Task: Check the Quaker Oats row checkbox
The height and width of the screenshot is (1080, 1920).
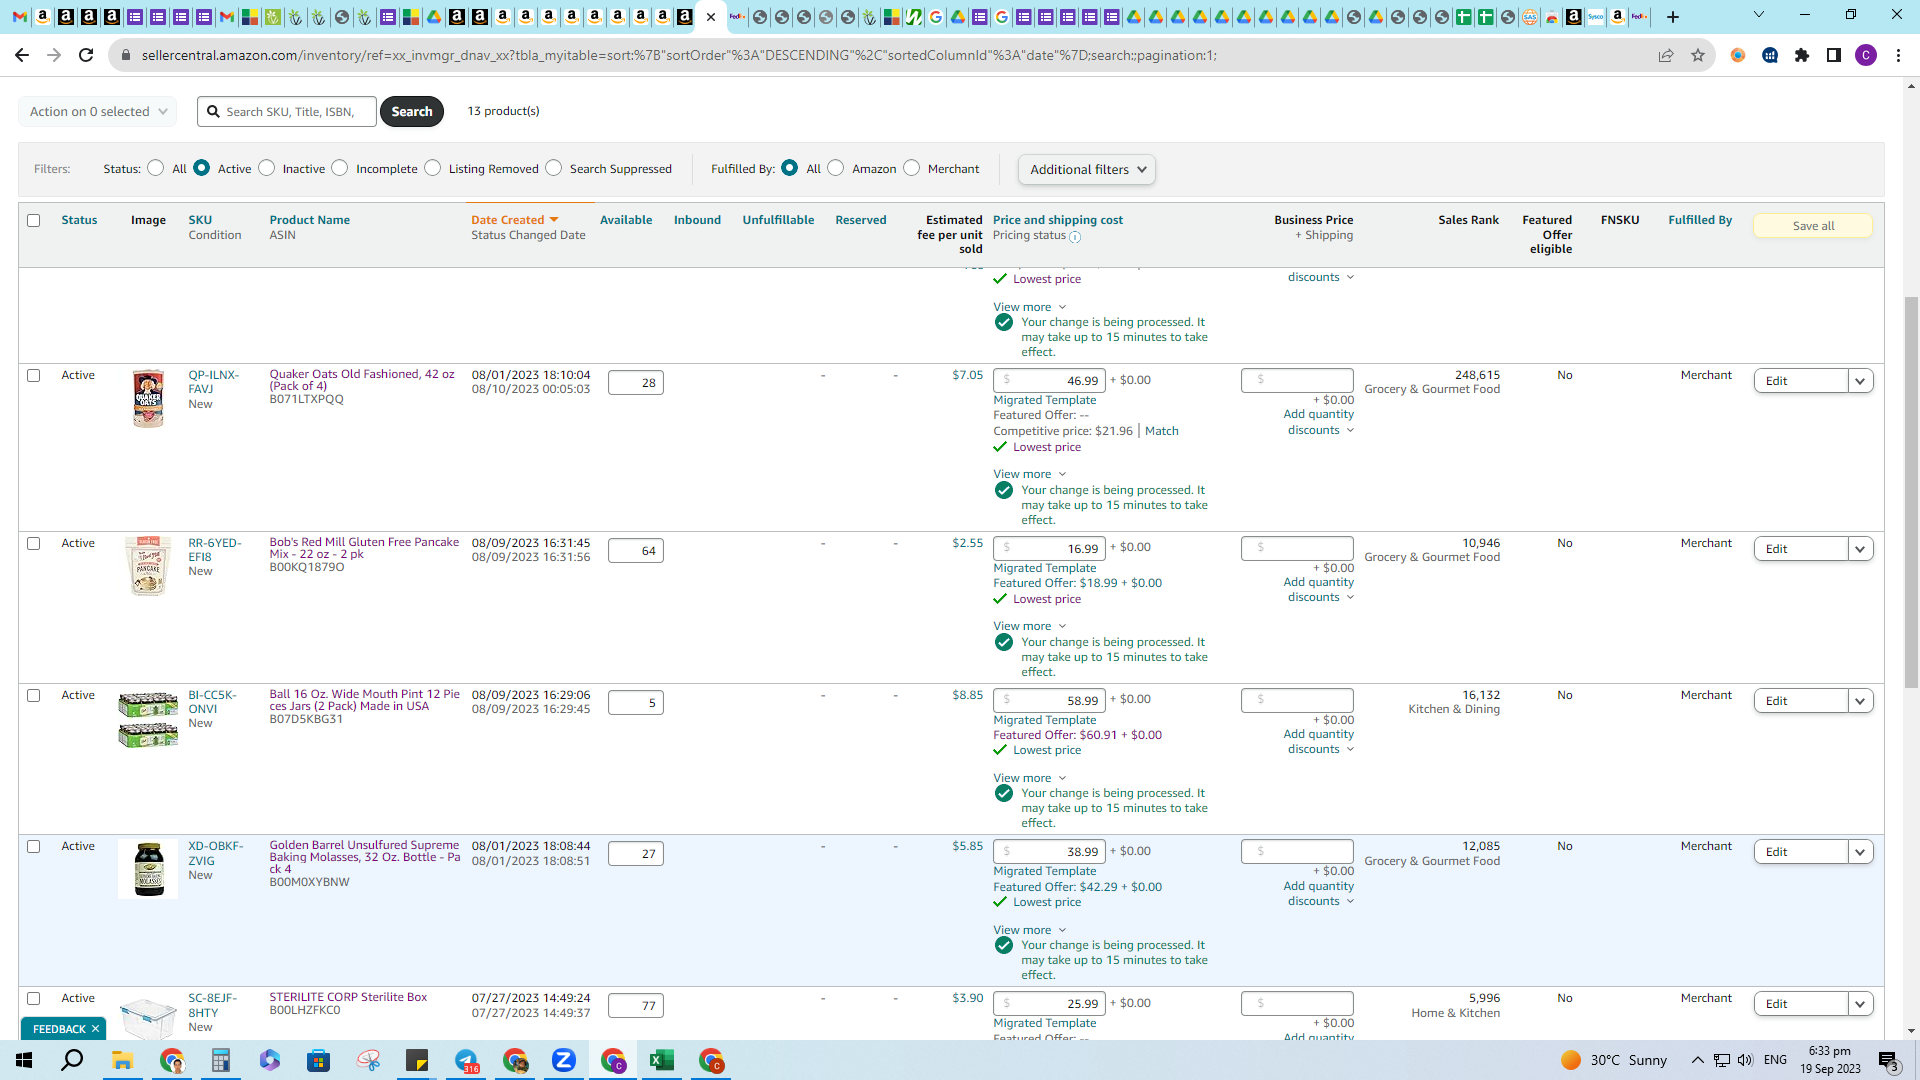Action: [34, 376]
